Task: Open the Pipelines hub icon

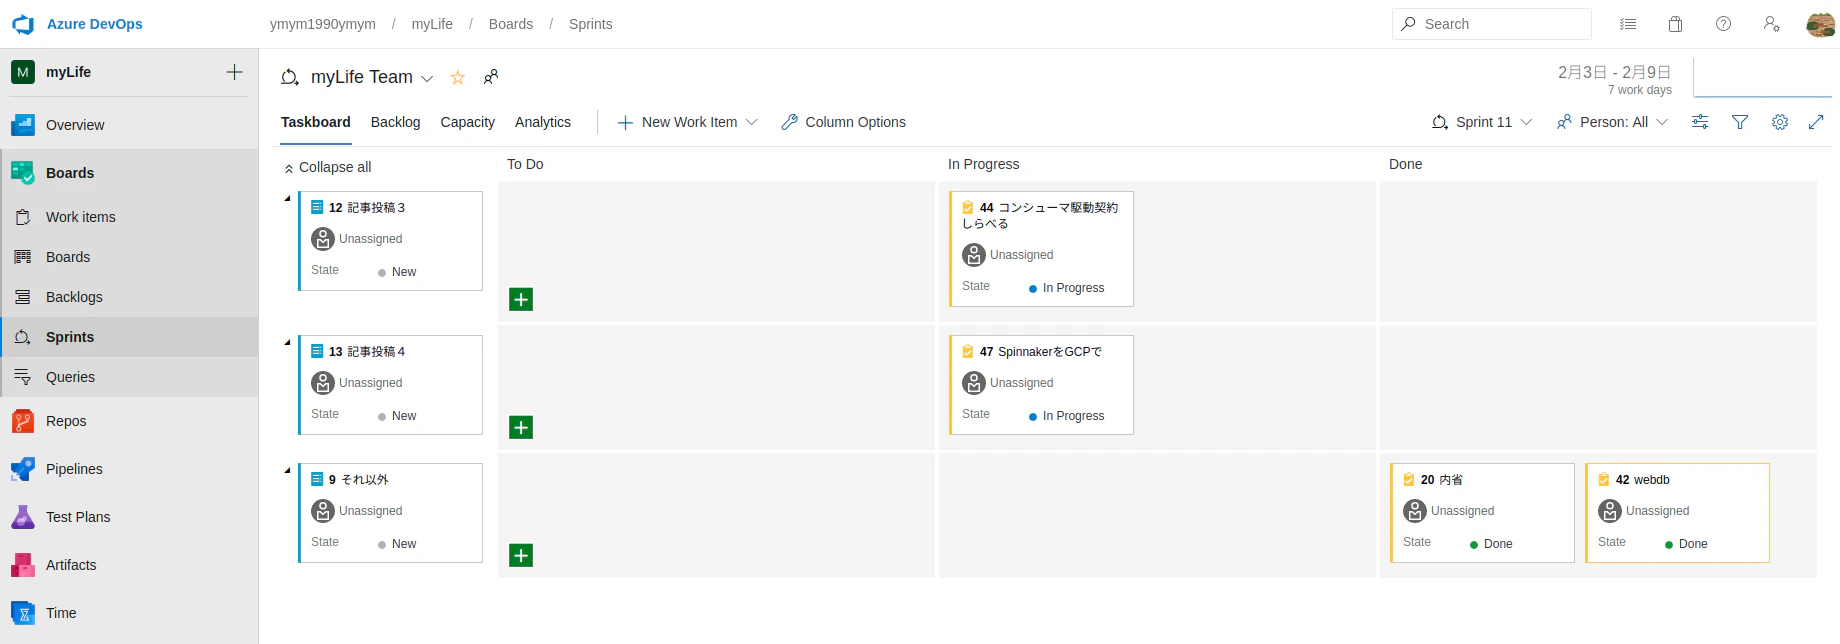Action: click(x=23, y=469)
